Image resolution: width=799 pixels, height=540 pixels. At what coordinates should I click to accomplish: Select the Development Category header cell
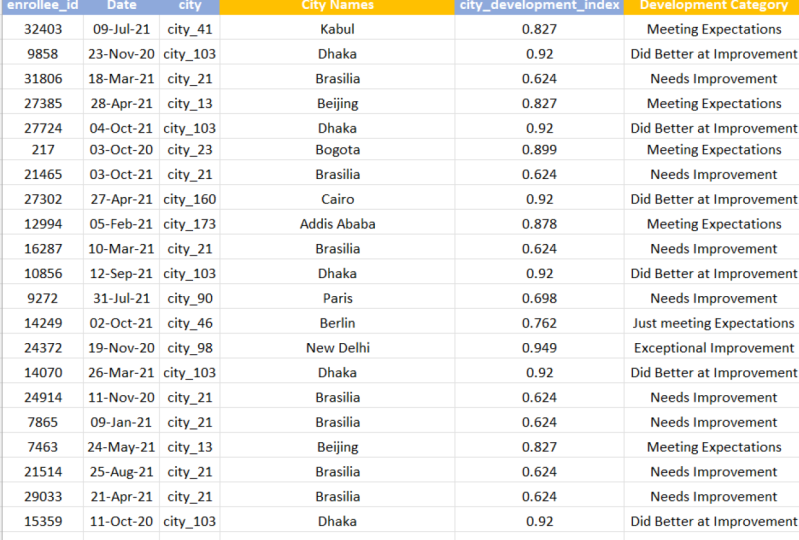coord(713,6)
